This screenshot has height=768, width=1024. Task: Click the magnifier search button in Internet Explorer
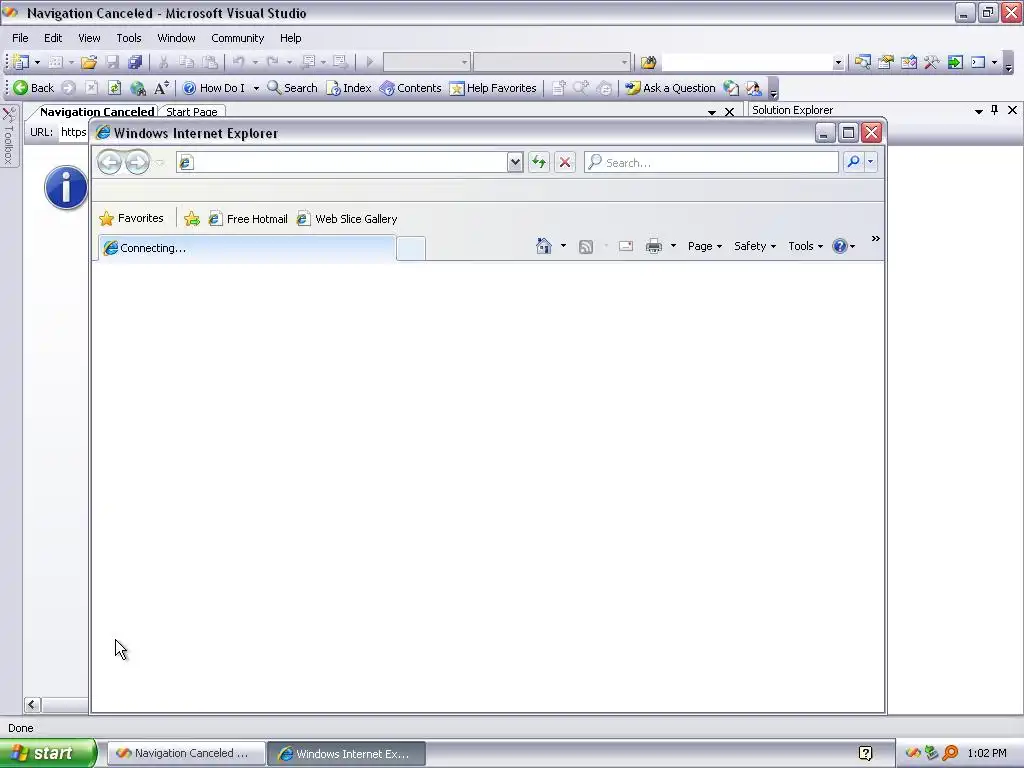click(x=853, y=162)
